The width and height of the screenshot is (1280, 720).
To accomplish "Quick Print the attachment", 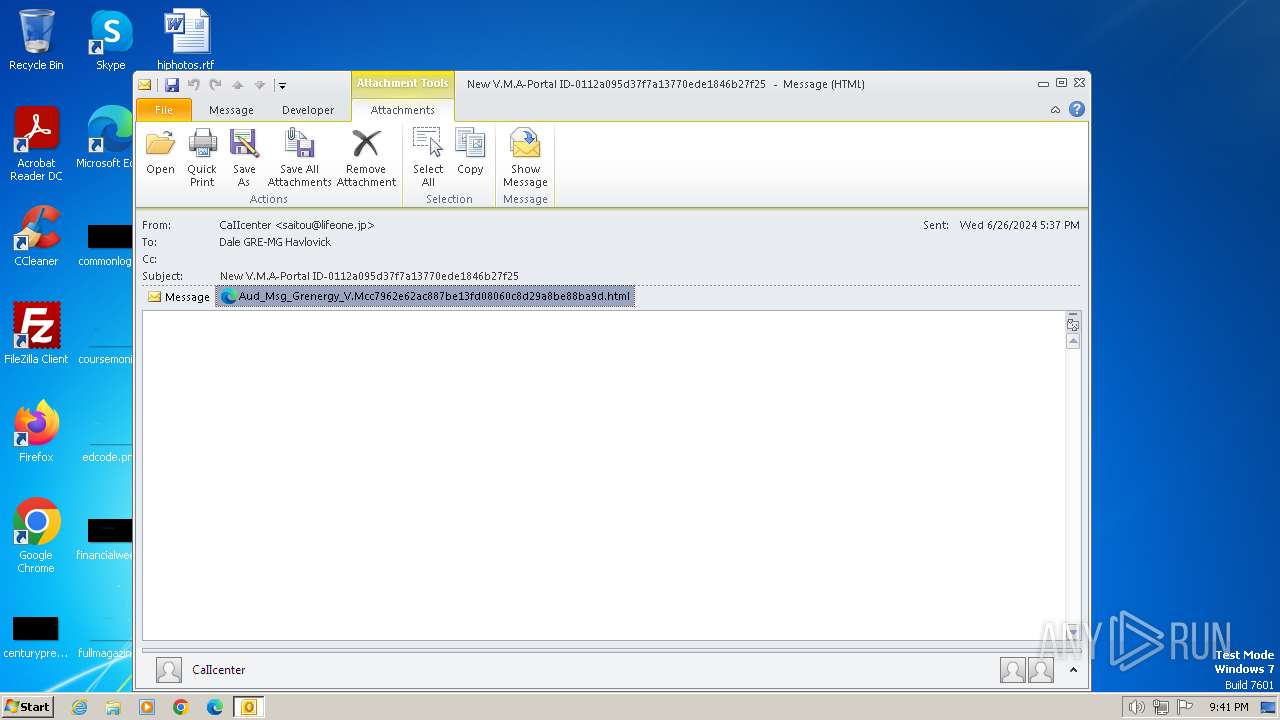I will (x=202, y=158).
